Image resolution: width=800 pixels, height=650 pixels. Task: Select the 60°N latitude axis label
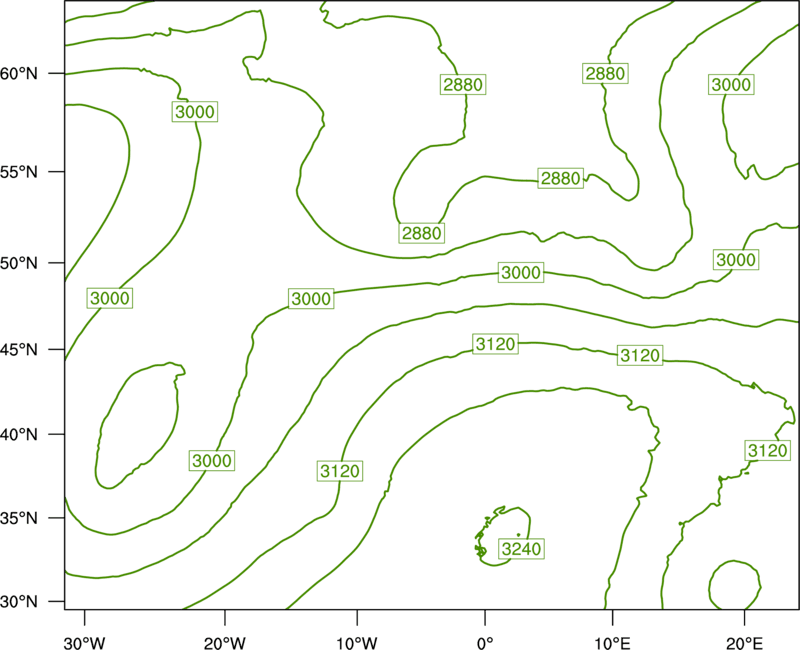pos(19,74)
